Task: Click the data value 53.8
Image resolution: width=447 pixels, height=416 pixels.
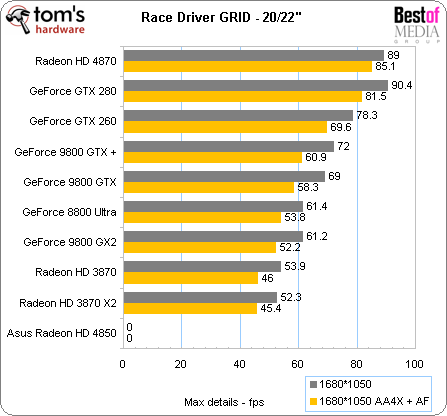Action: click(295, 217)
